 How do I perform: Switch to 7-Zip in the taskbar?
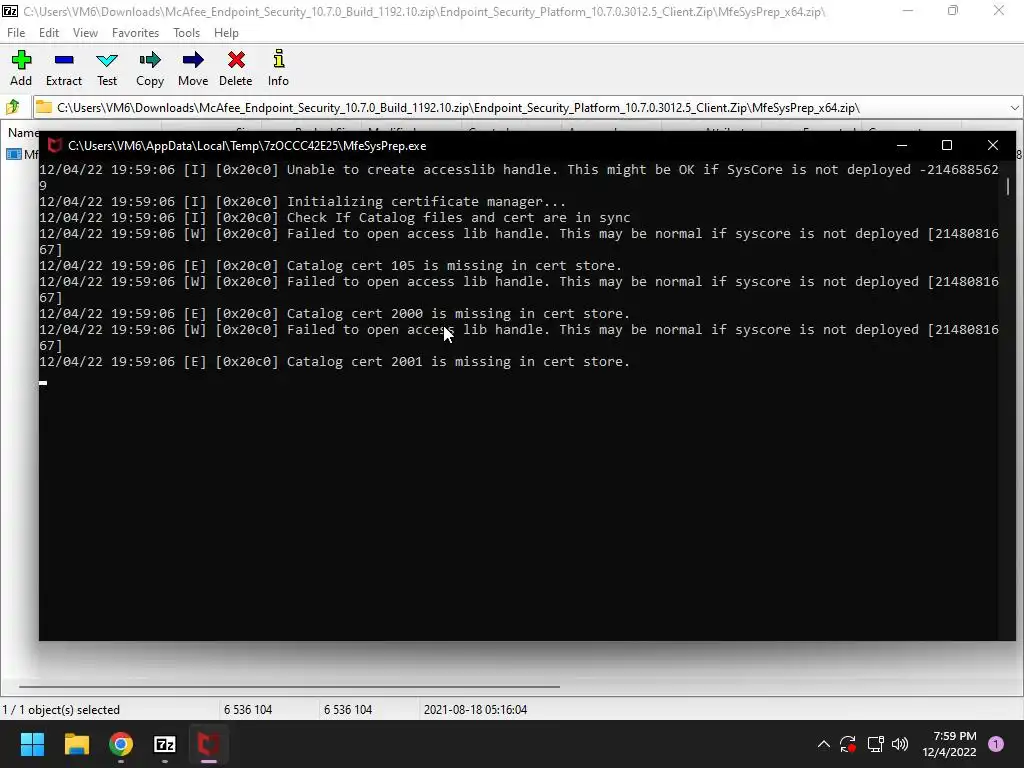(165, 744)
